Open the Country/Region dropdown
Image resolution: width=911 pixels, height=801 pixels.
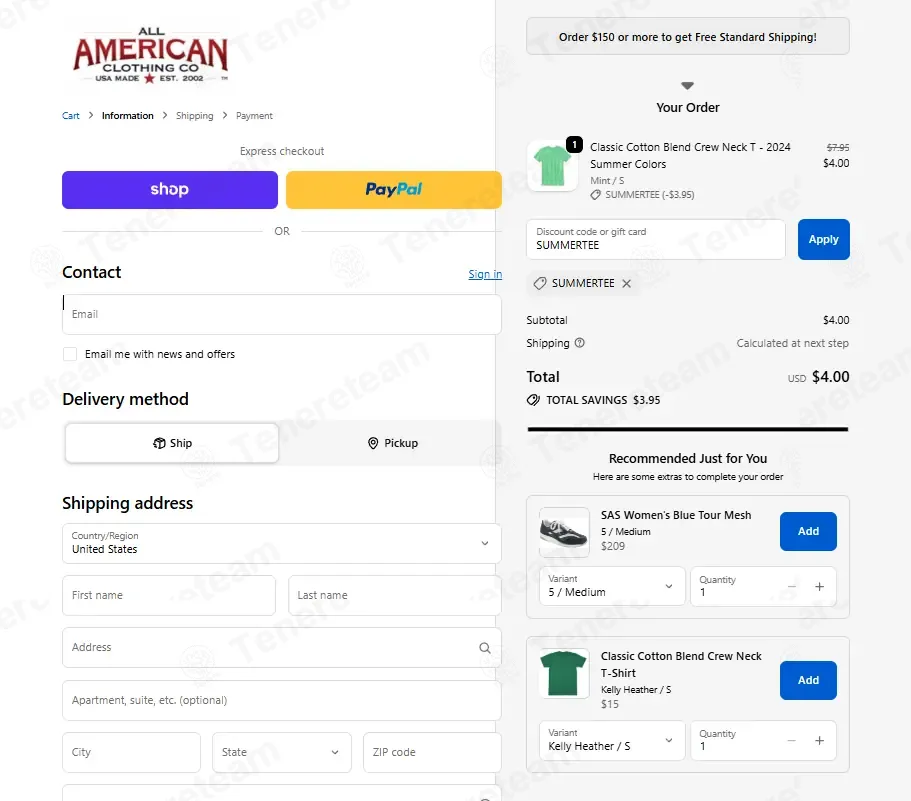pos(282,543)
